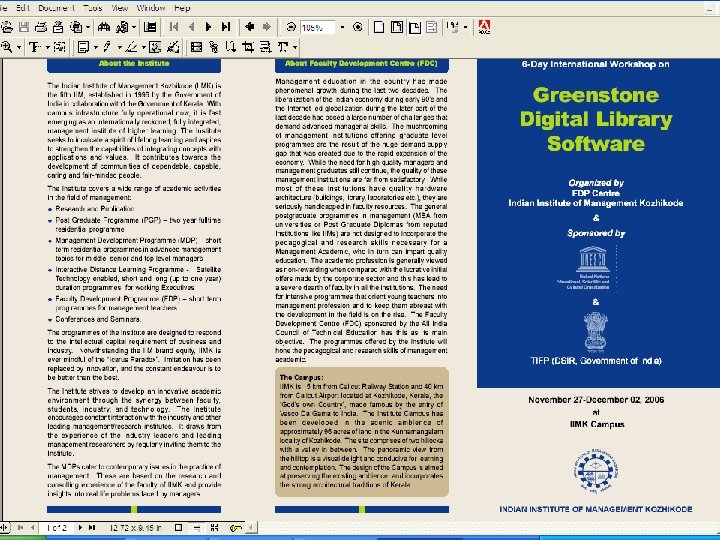Click the IIMK emblem logo

click(595, 470)
